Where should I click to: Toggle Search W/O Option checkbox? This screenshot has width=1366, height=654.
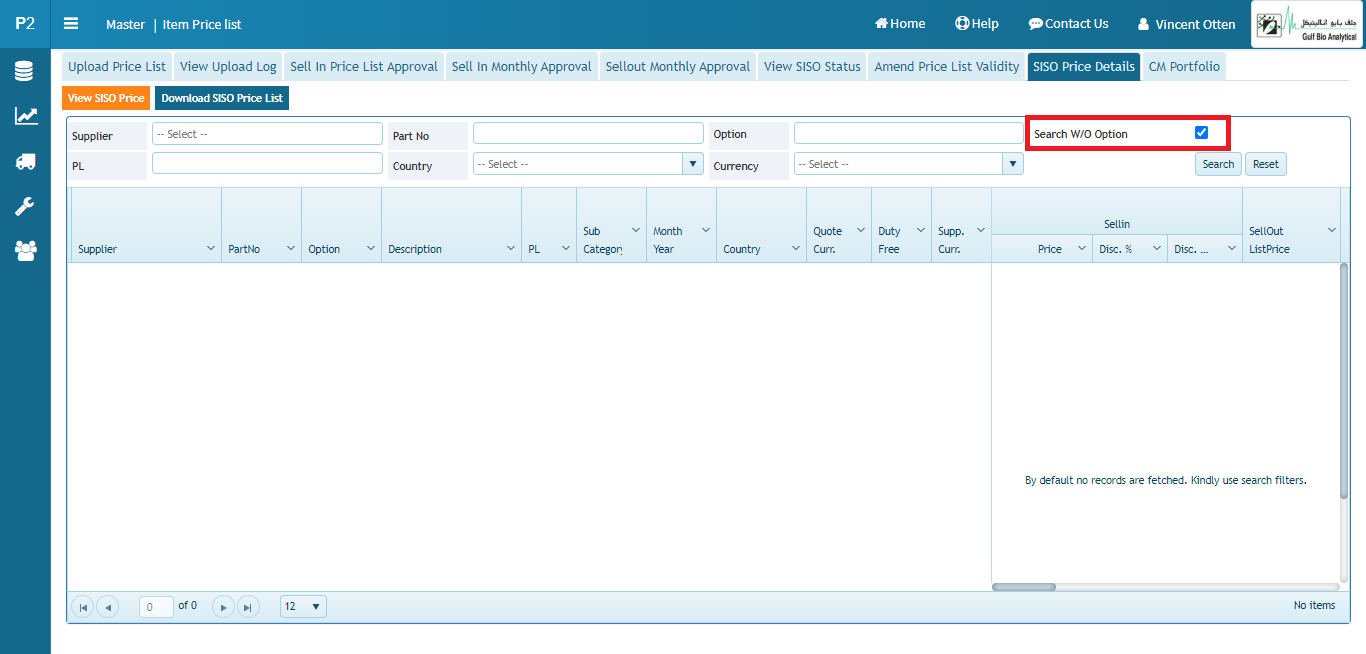[1202, 133]
